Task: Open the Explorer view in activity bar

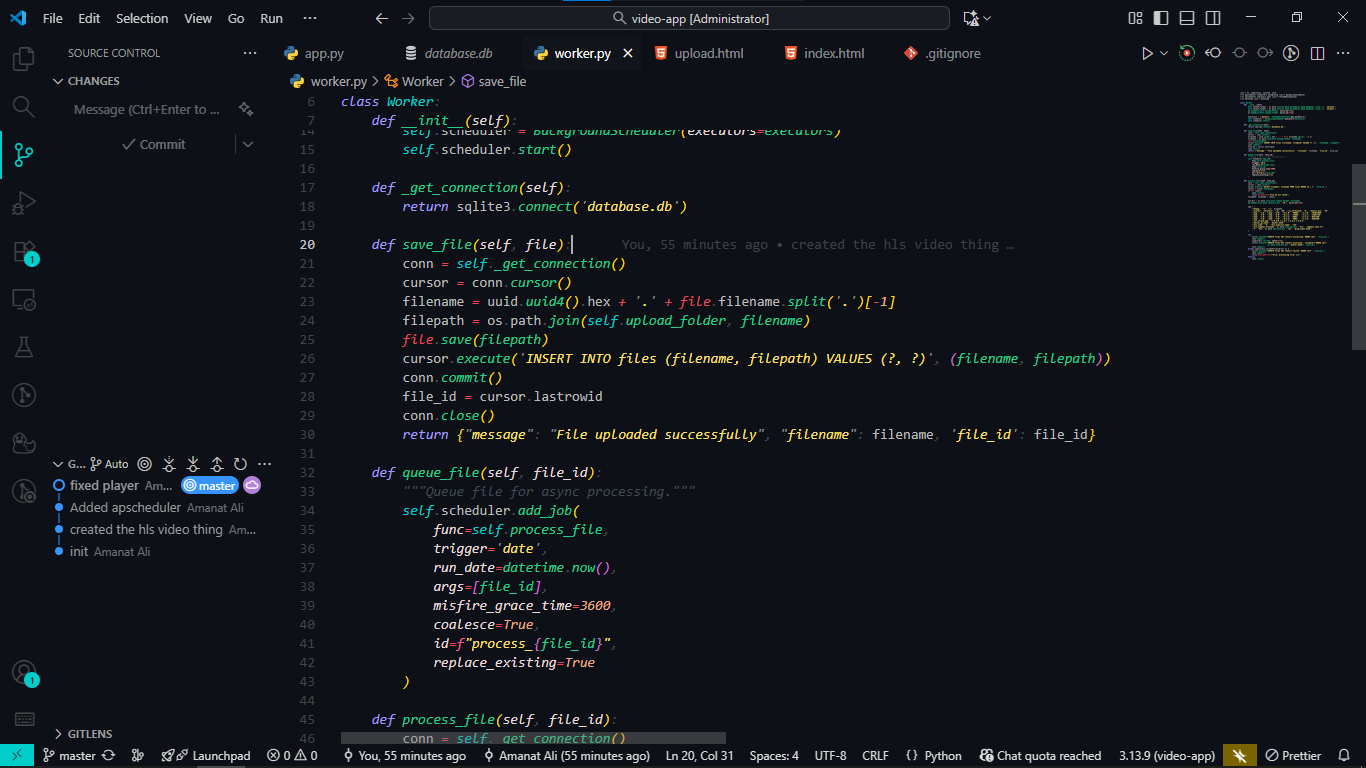Action: 23,59
